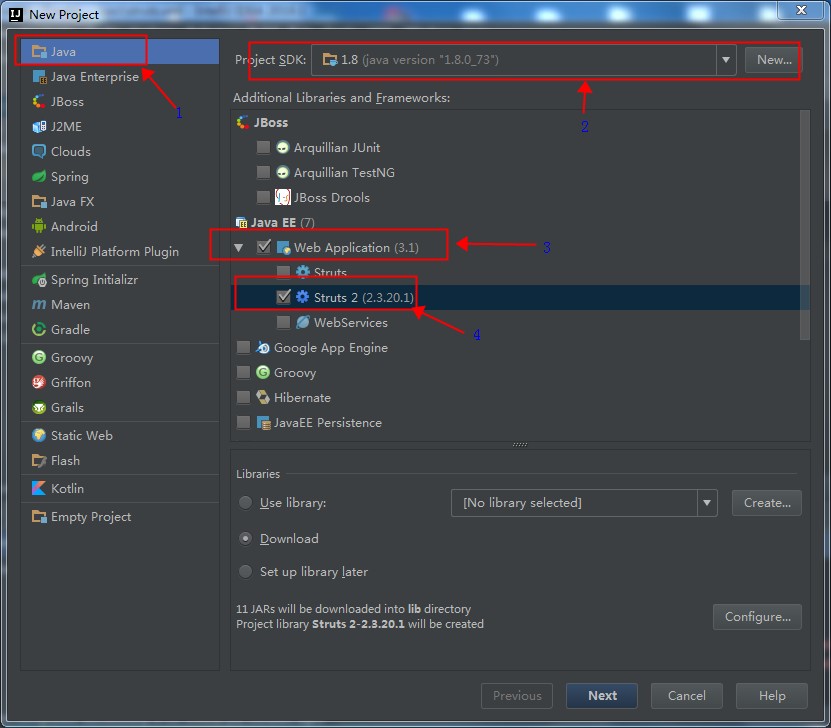This screenshot has width=831, height=728.
Task: Enable the Arquillian JUnit checkbox
Action: 263,147
